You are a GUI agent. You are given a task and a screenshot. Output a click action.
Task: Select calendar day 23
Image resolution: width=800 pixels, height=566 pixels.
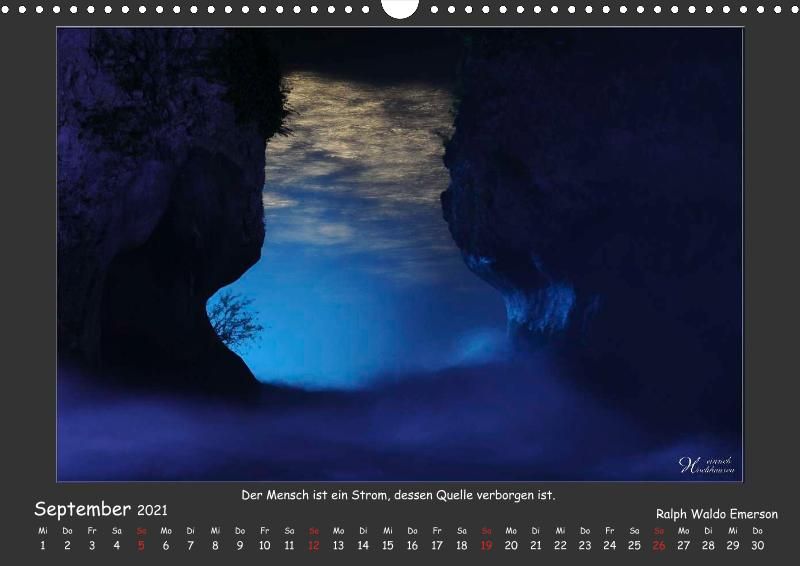coord(585,545)
